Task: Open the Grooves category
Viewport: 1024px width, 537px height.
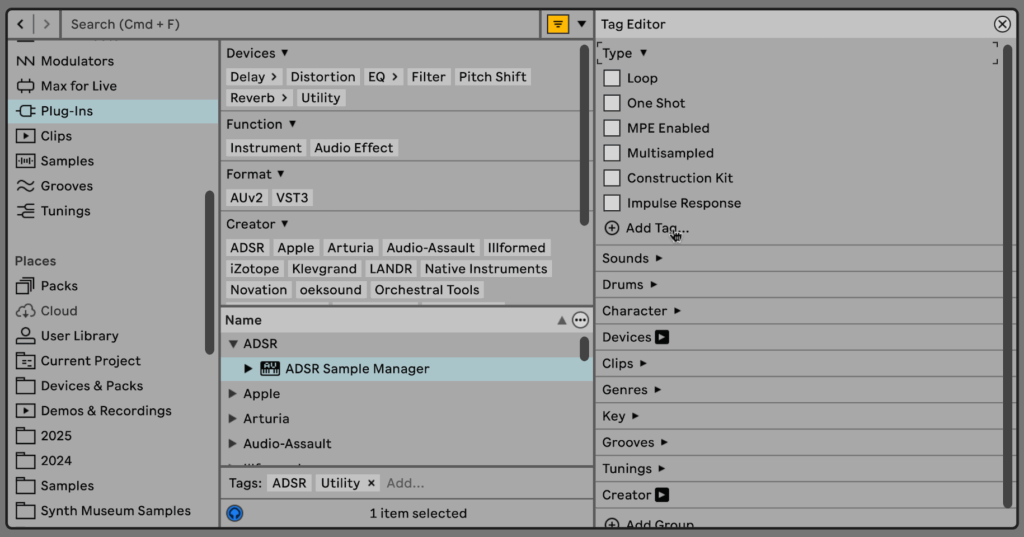Action: (114, 186)
